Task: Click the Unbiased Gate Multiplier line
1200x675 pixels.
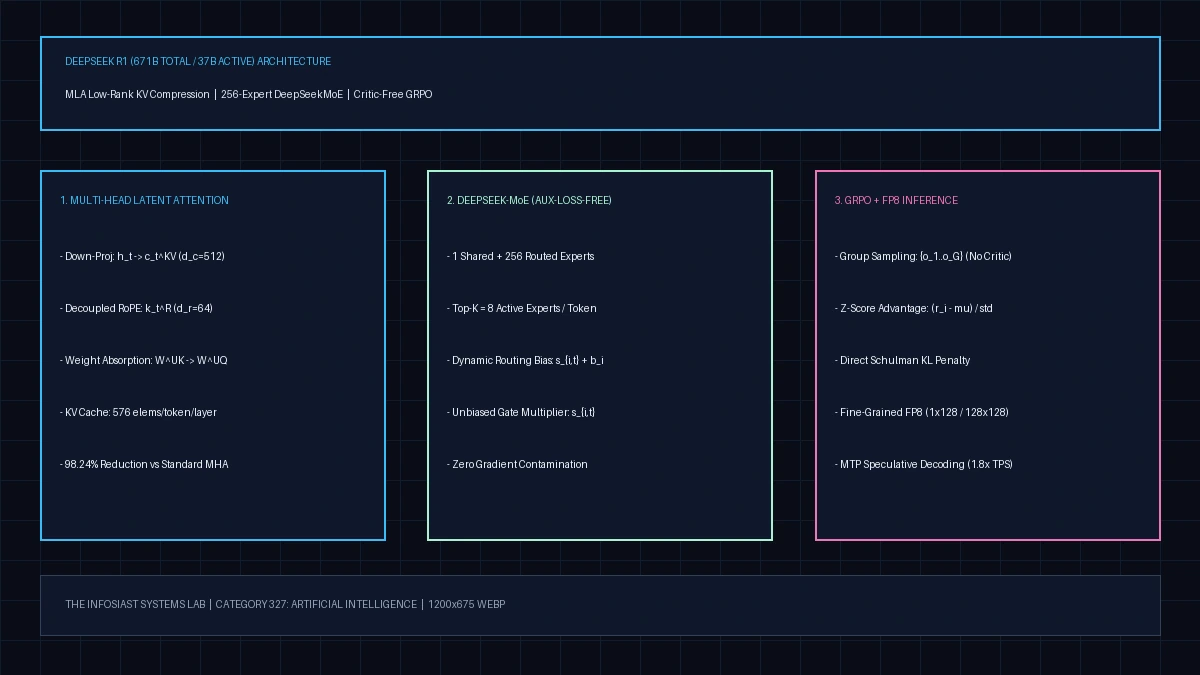Action: (x=521, y=413)
